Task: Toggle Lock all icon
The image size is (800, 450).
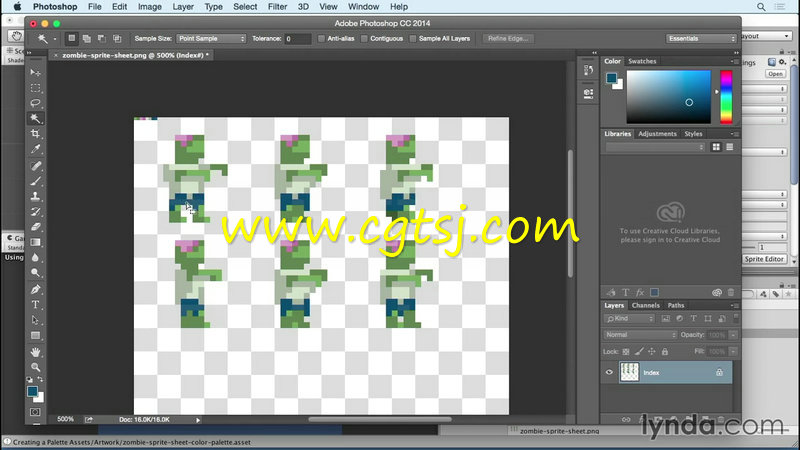Action: [x=665, y=352]
